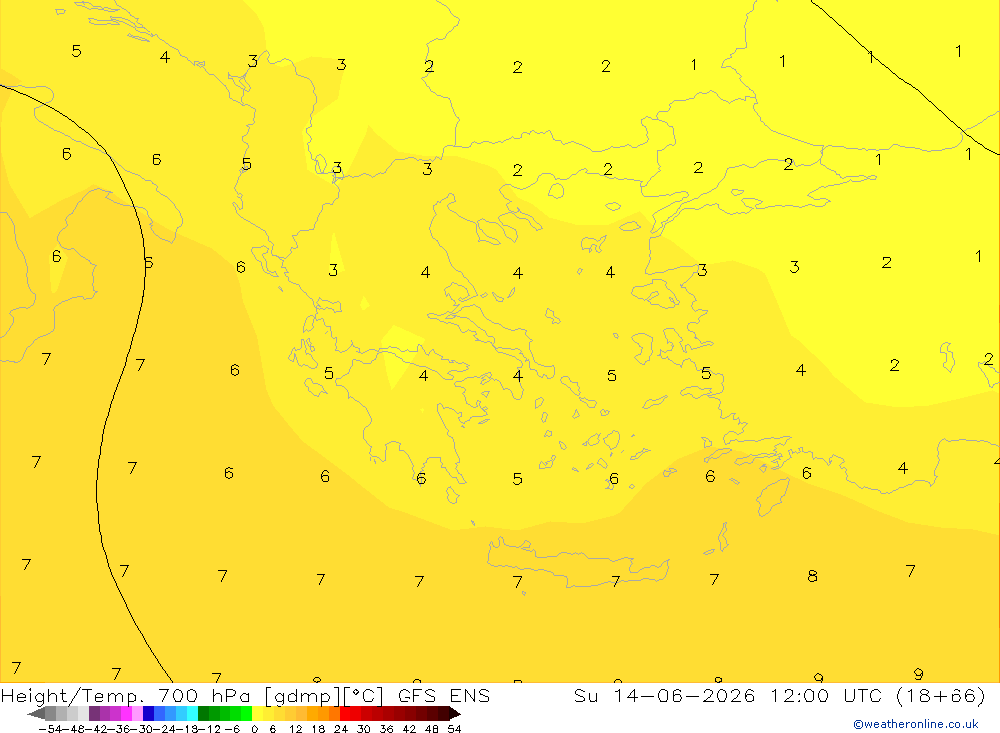Click the gray left arrow end of color scale
The image size is (1000, 733).
tap(36, 714)
